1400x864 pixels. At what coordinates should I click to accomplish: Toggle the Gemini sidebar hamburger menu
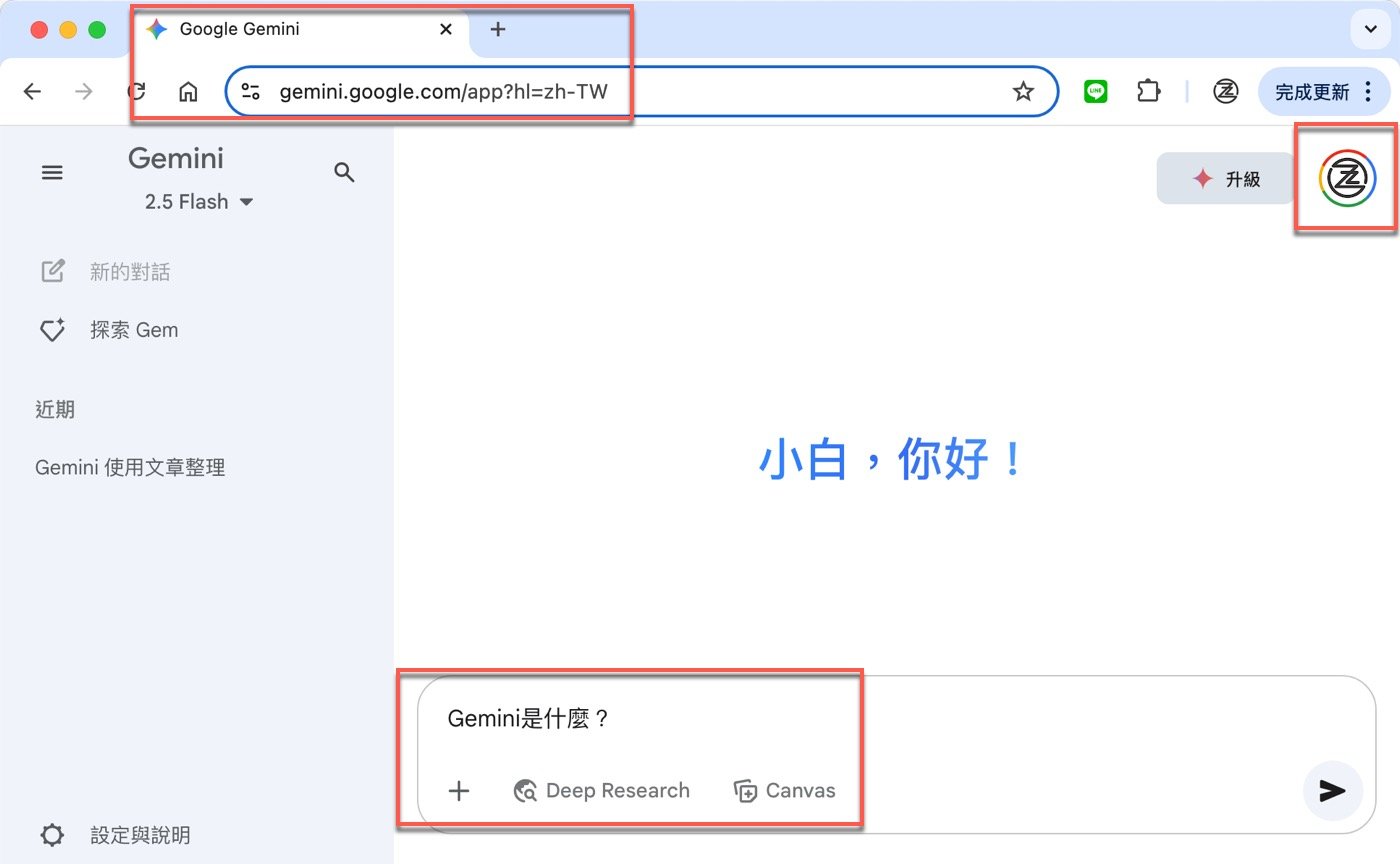(52, 173)
